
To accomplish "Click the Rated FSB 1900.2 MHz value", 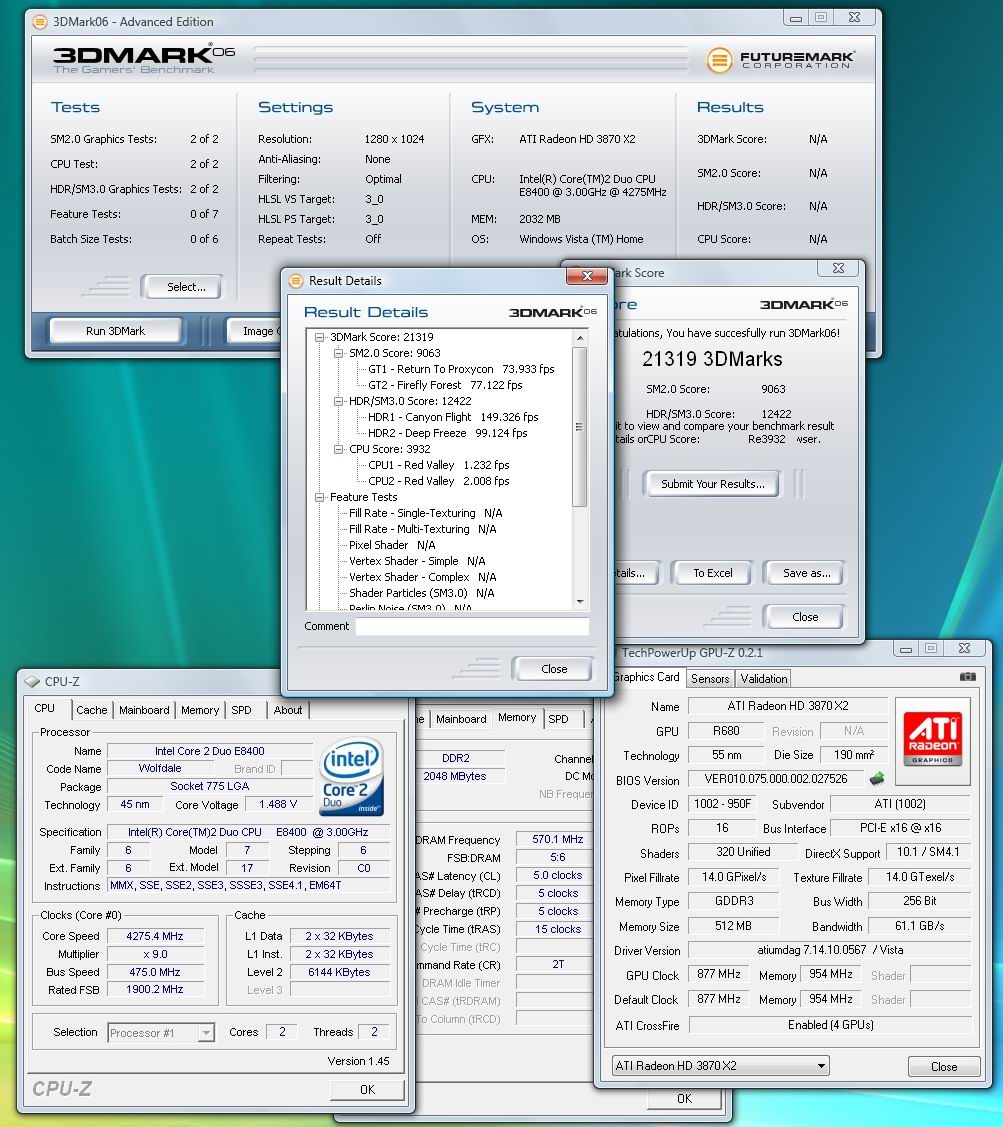I will coord(155,989).
